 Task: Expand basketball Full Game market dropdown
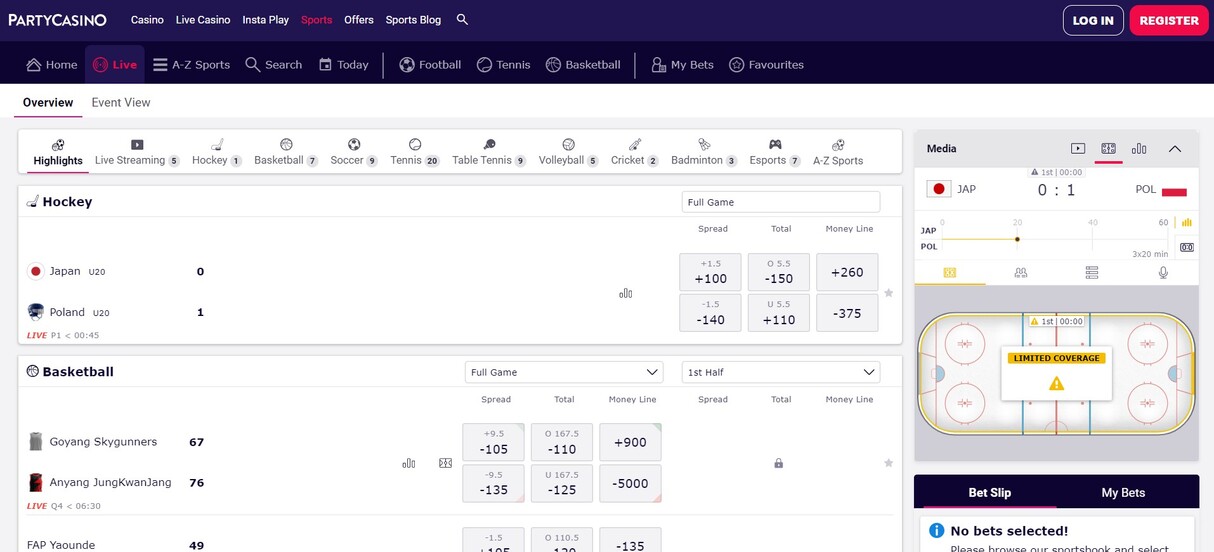(564, 372)
